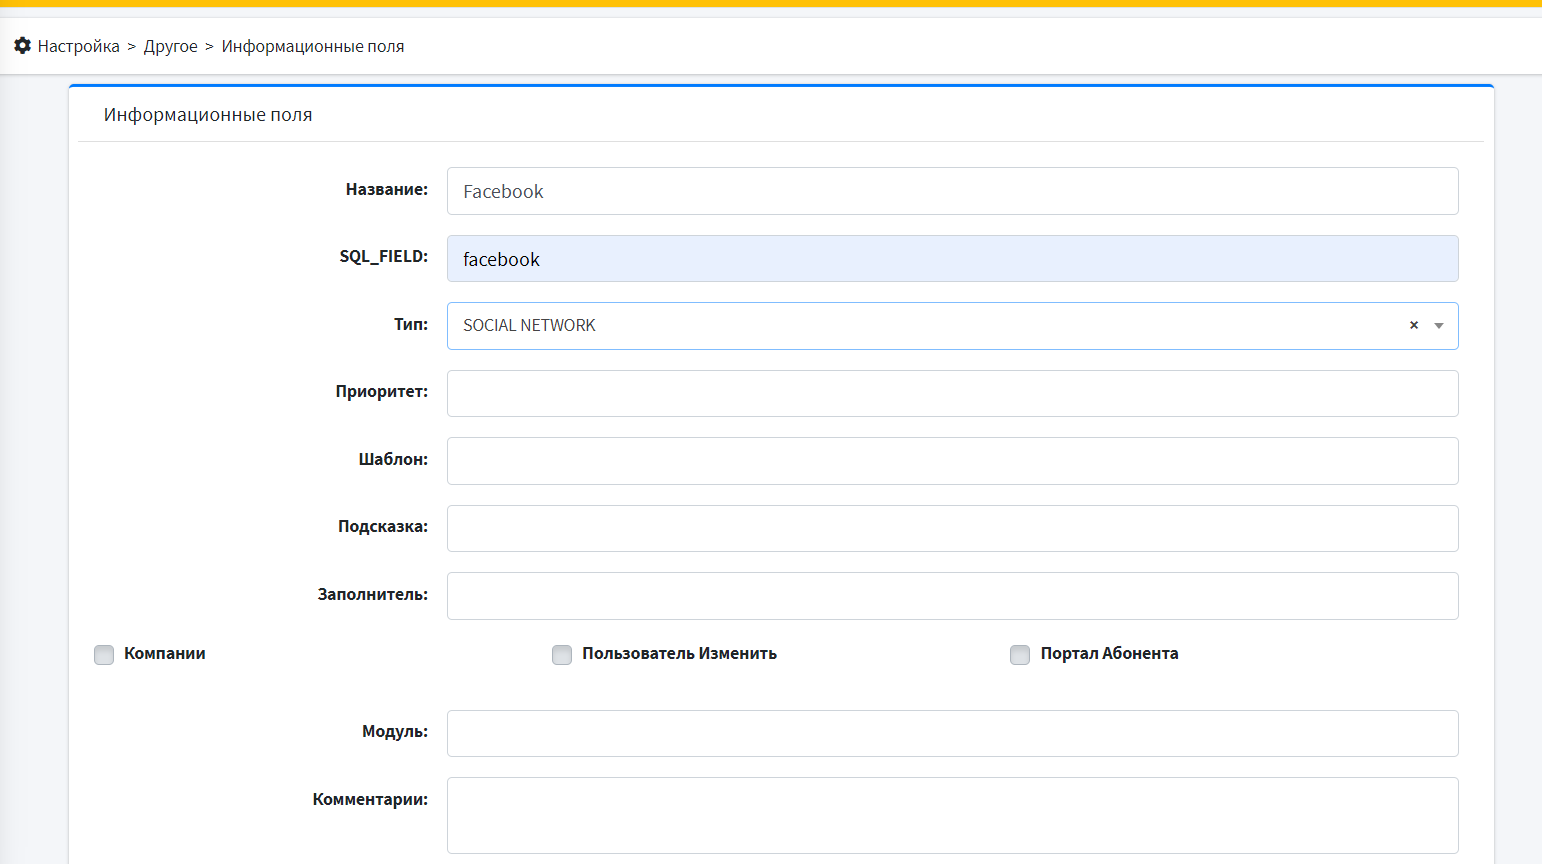The width and height of the screenshot is (1542, 864).
Task: Click the gear icon in the breadcrumb
Action: pos(22,46)
